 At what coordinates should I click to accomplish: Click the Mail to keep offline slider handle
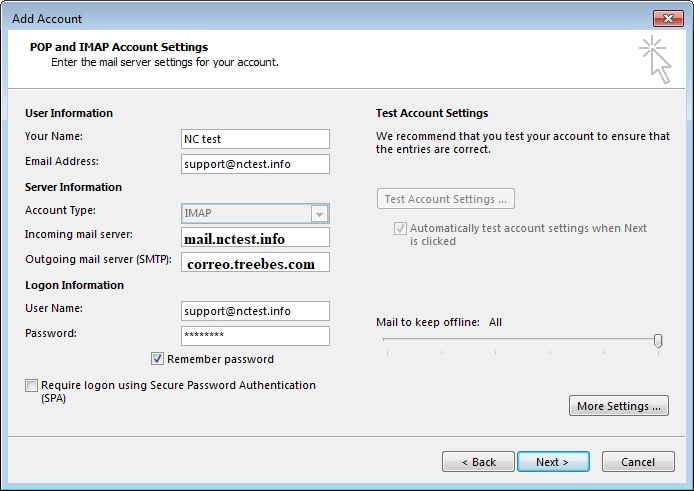(x=658, y=340)
